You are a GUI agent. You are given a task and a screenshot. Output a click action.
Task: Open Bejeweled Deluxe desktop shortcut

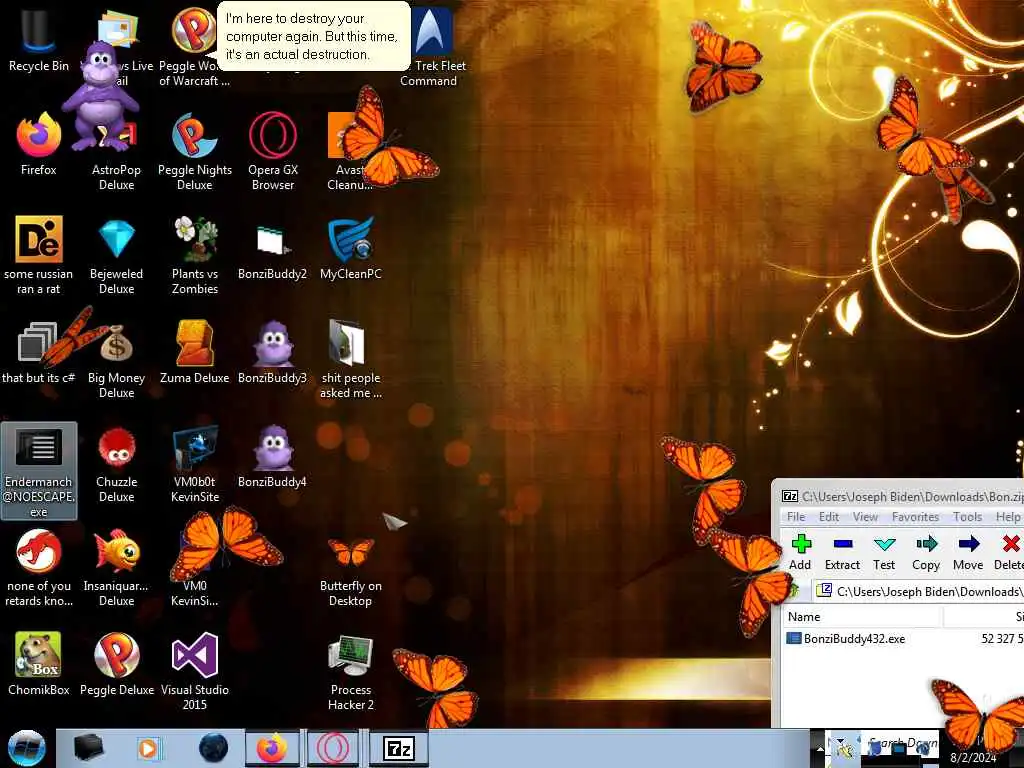(116, 255)
